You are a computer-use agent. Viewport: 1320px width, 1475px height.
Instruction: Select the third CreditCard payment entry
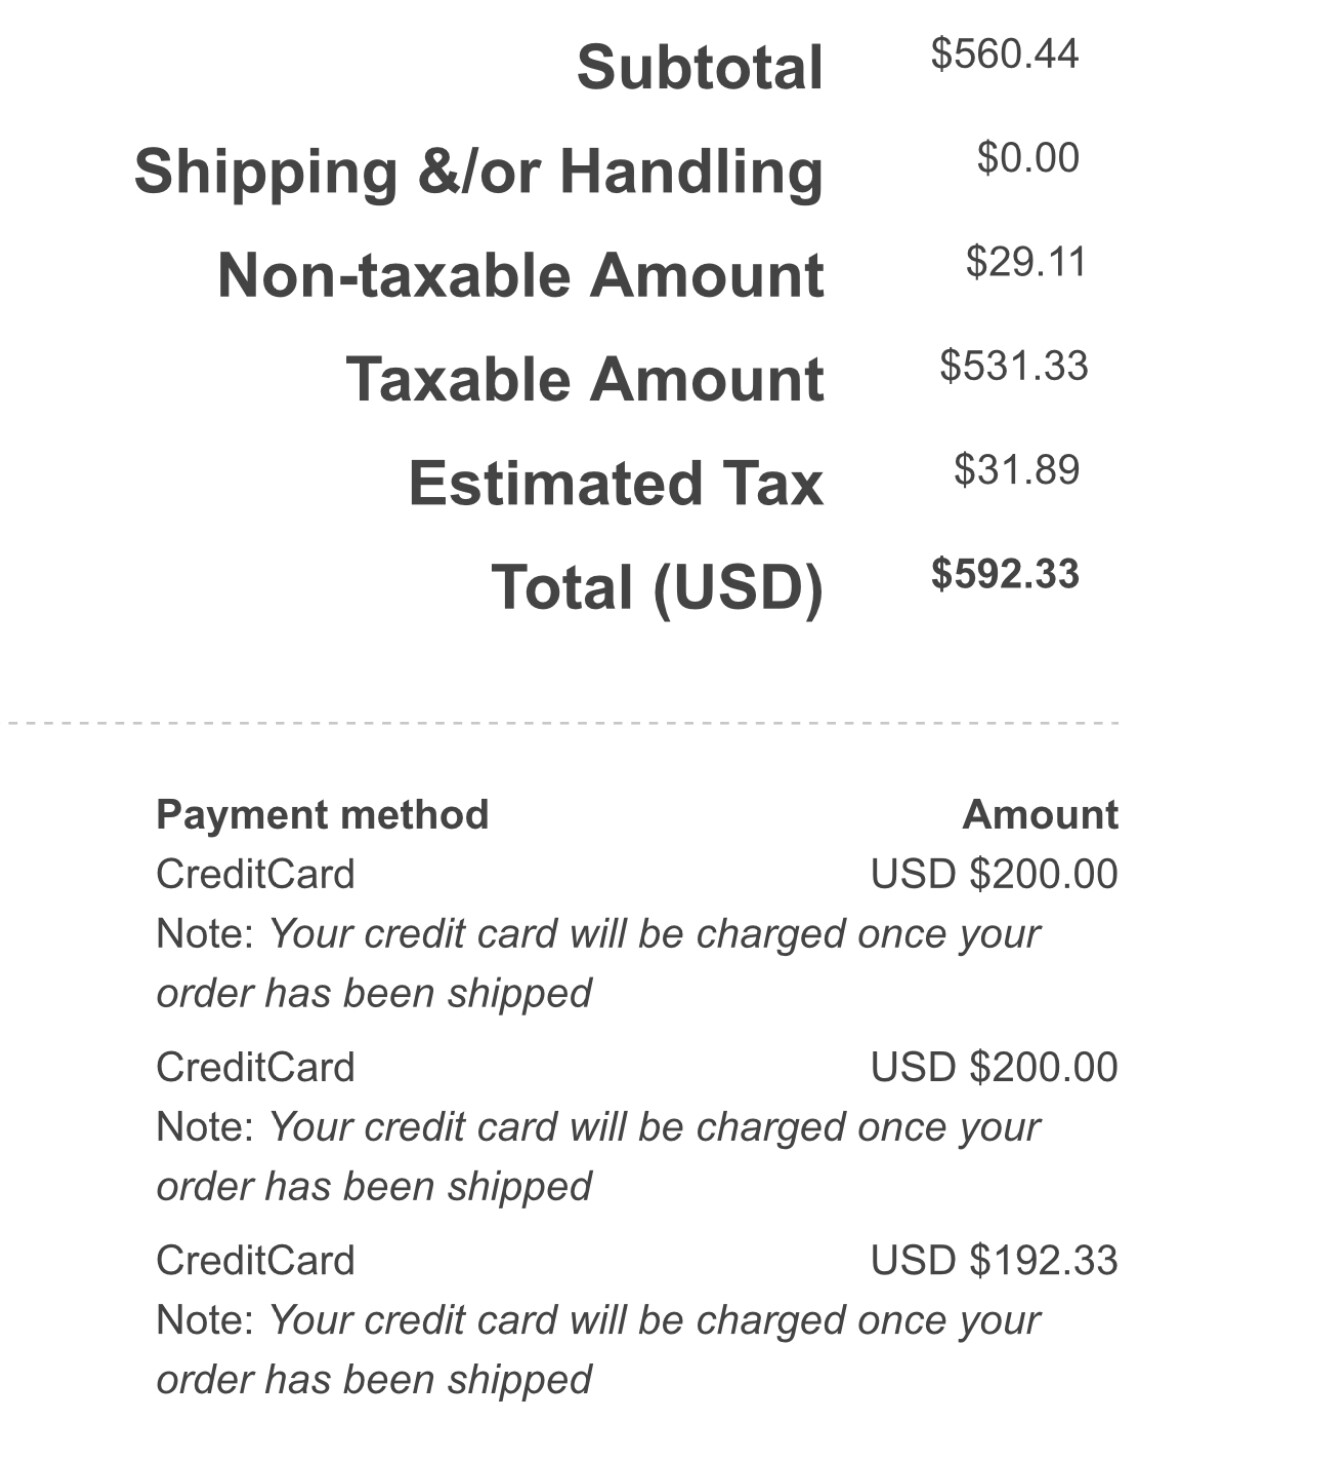tap(255, 1260)
